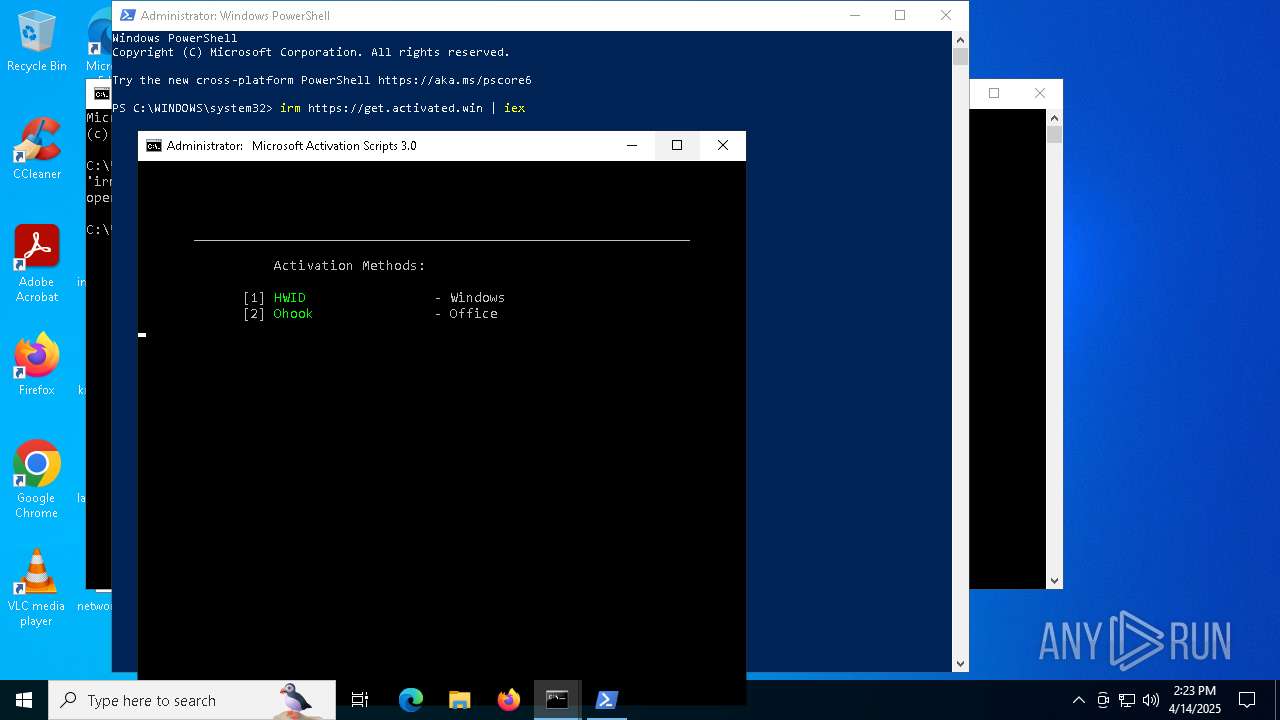Viewport: 1280px width, 720px height.
Task: Maximize the Windows PowerShell window
Action: tap(900, 15)
